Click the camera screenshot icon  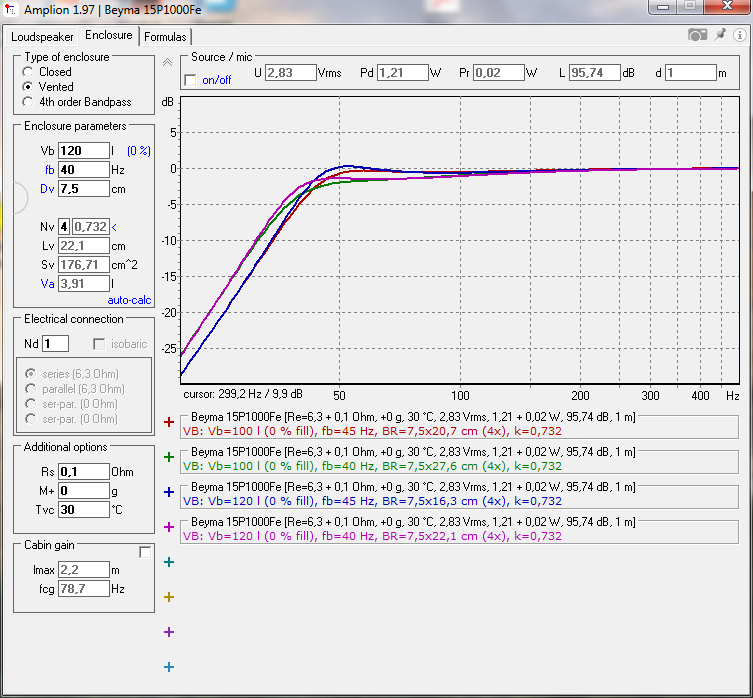(x=697, y=35)
